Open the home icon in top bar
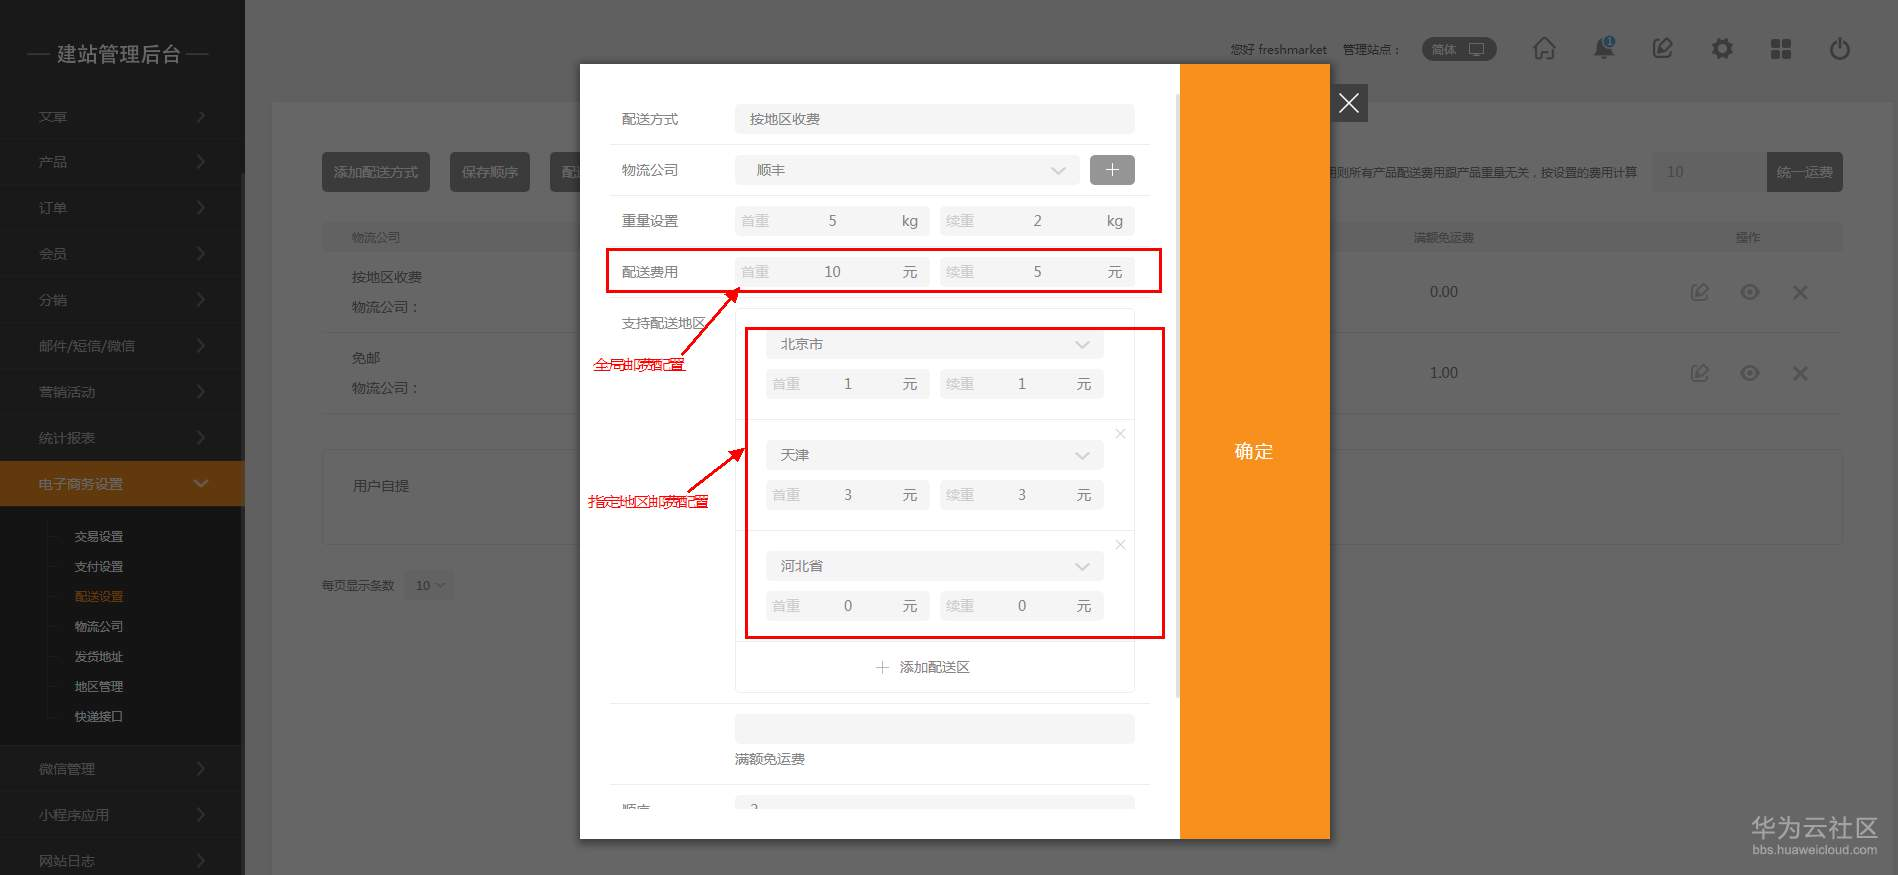This screenshot has height=875, width=1898. tap(1544, 49)
